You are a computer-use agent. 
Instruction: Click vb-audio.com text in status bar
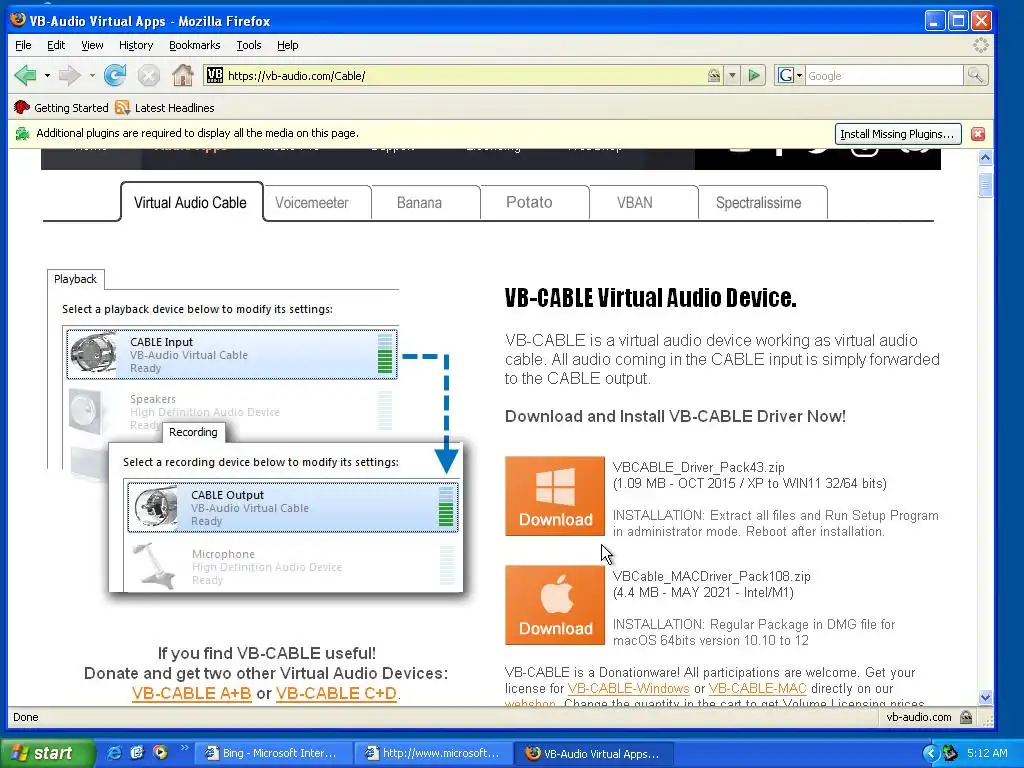(918, 717)
